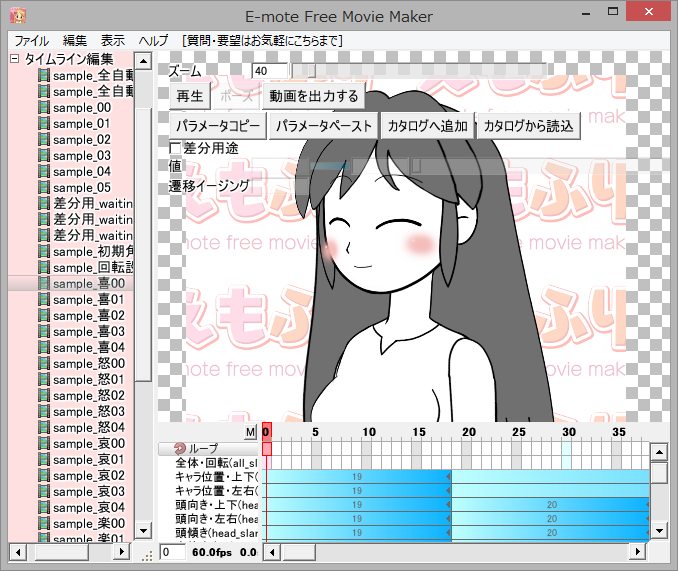This screenshot has width=678, height=571.
Task: Click the film icon beside sample_05
Action: coord(44,188)
